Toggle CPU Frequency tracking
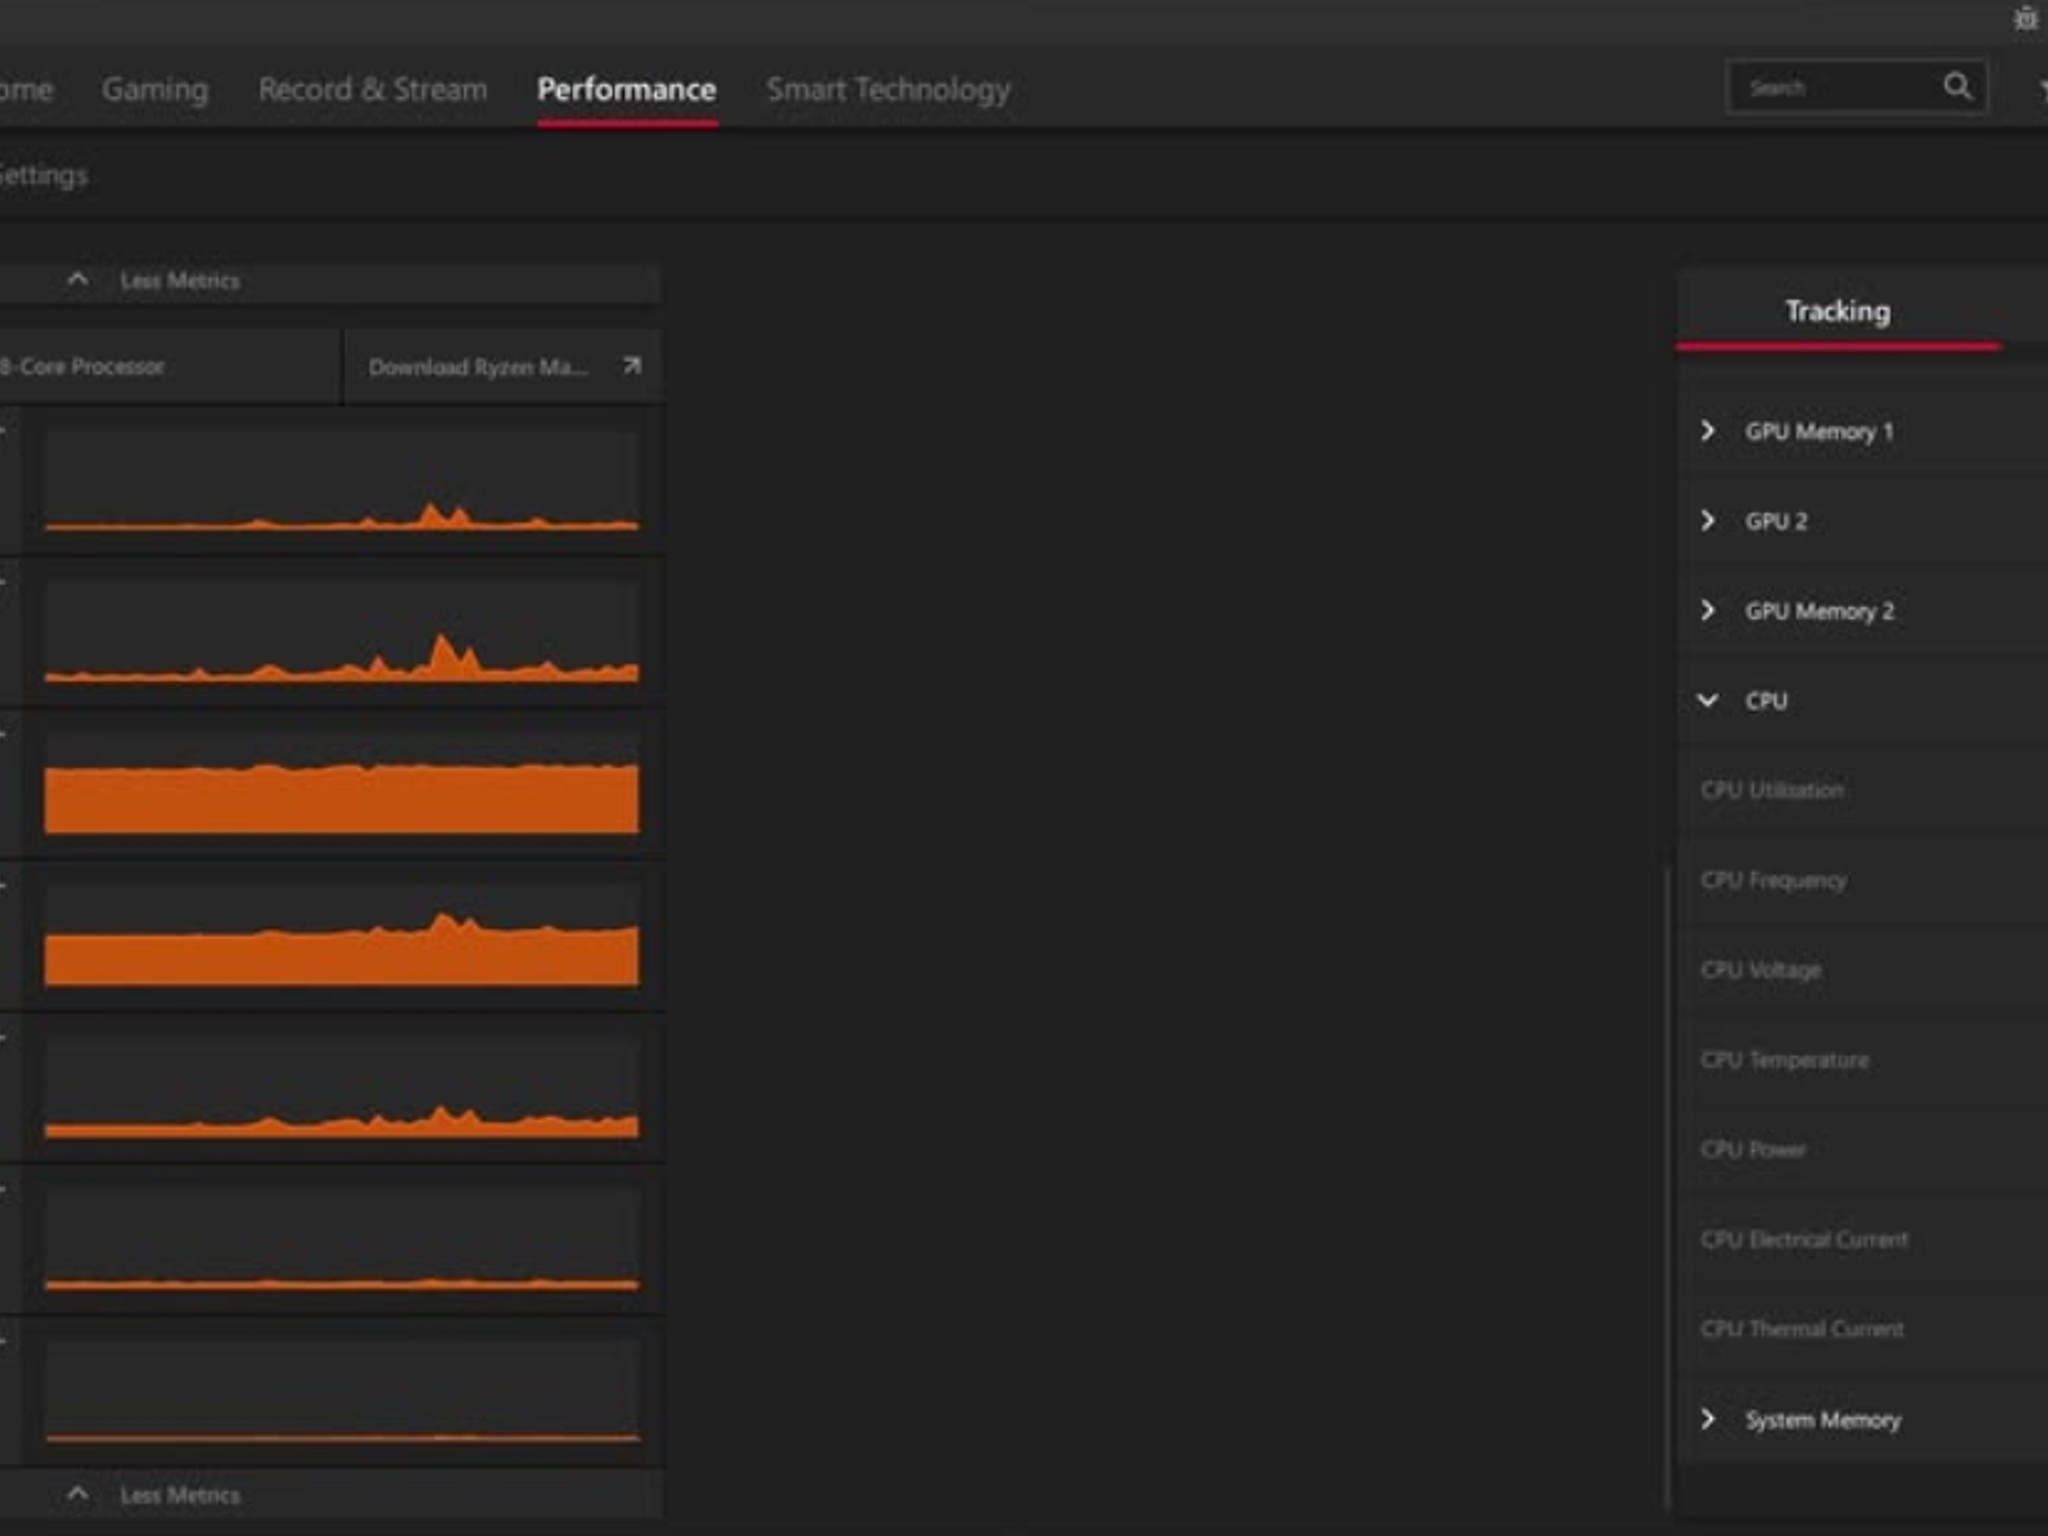The image size is (2048, 1536). (x=1773, y=880)
